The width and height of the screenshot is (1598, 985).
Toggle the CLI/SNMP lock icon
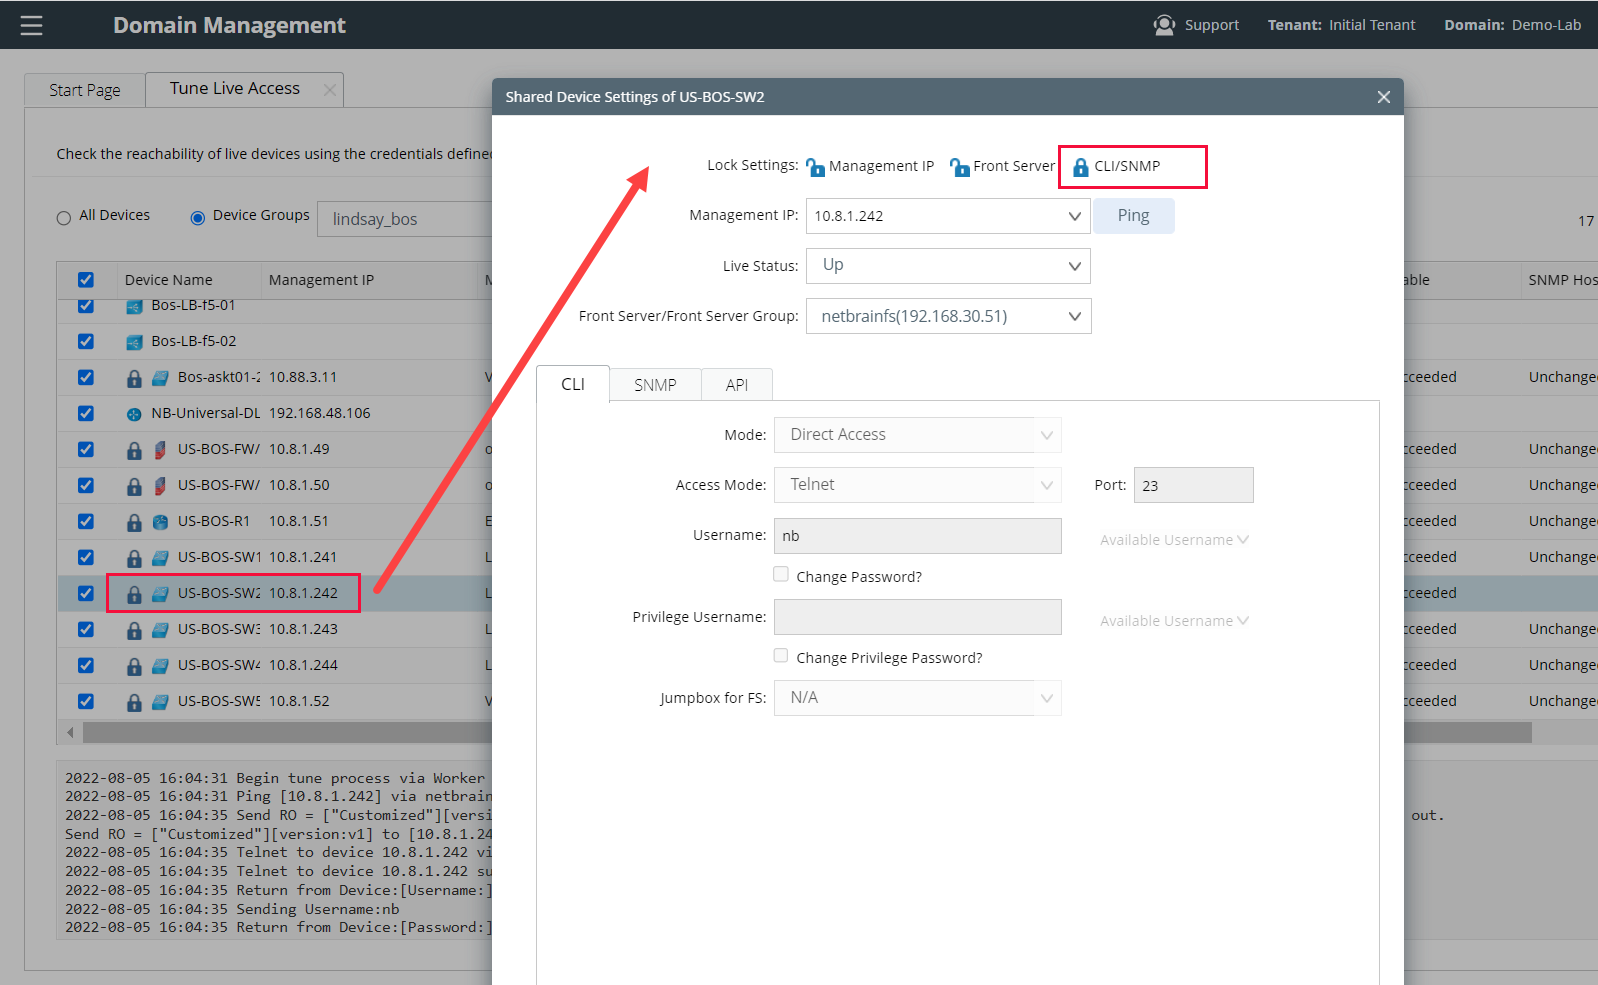pos(1080,167)
